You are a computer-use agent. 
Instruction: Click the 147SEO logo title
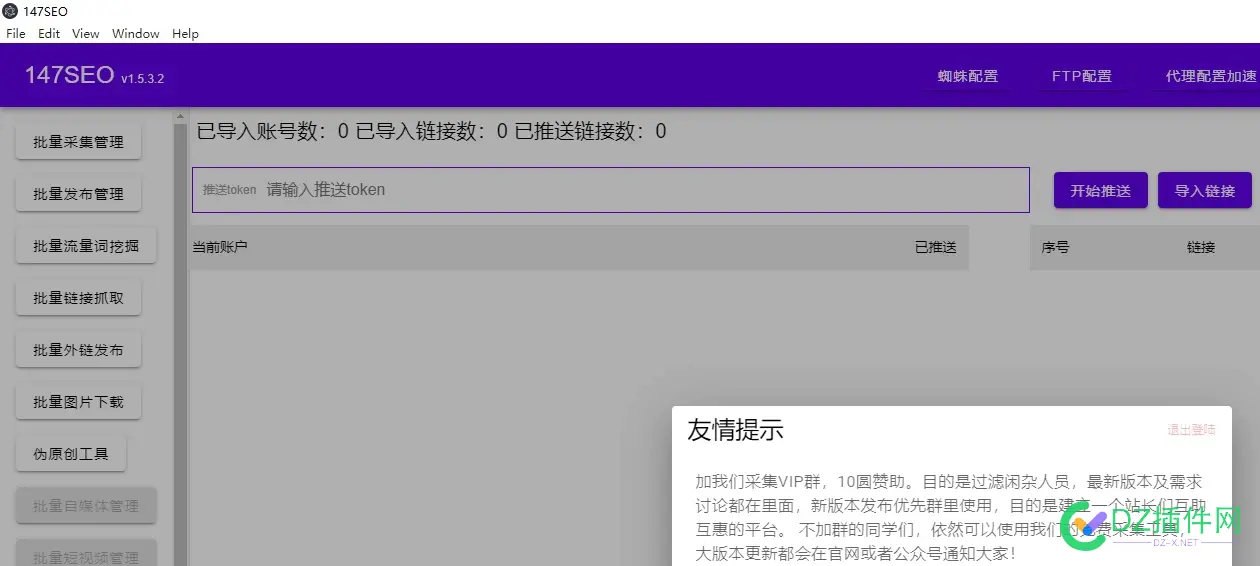(x=69, y=75)
